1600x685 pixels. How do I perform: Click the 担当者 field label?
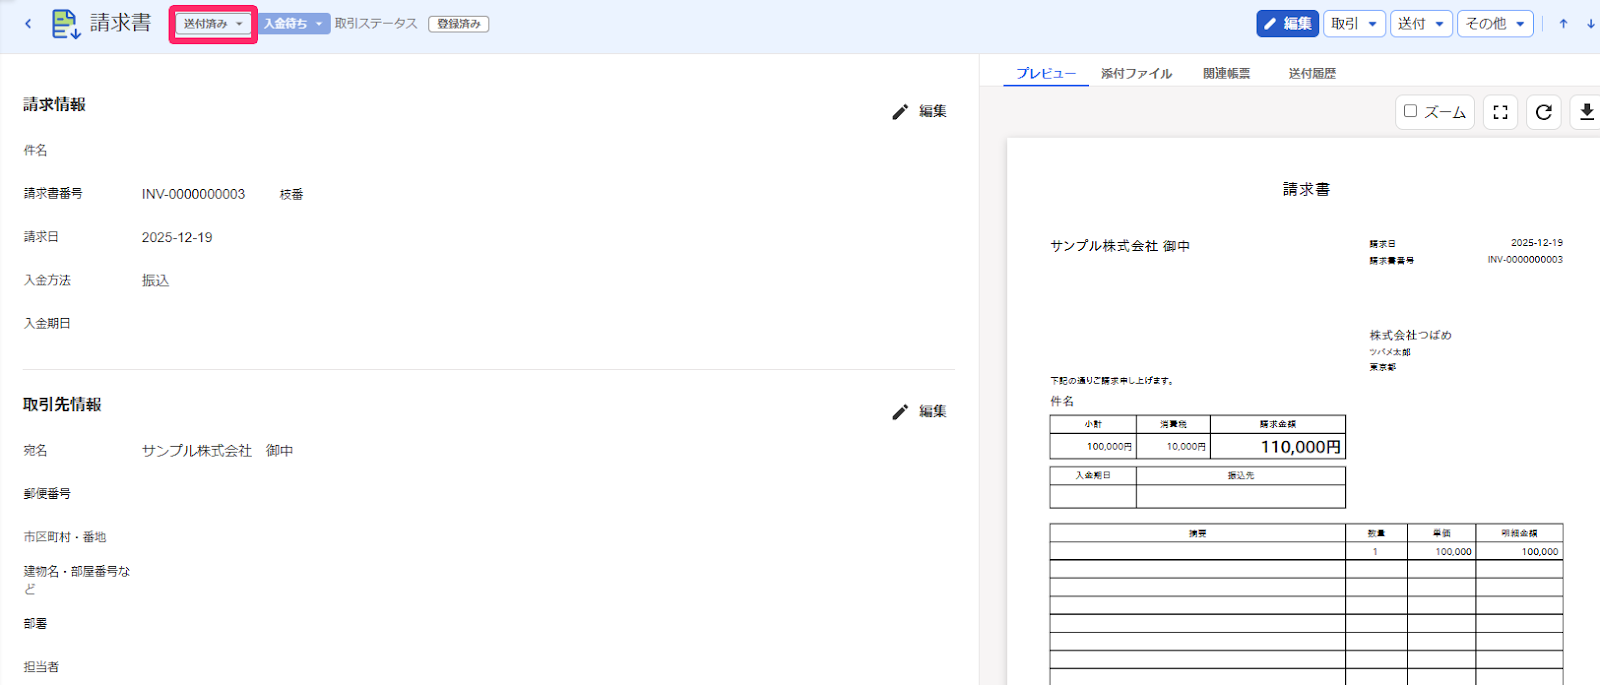pyautogui.click(x=41, y=667)
